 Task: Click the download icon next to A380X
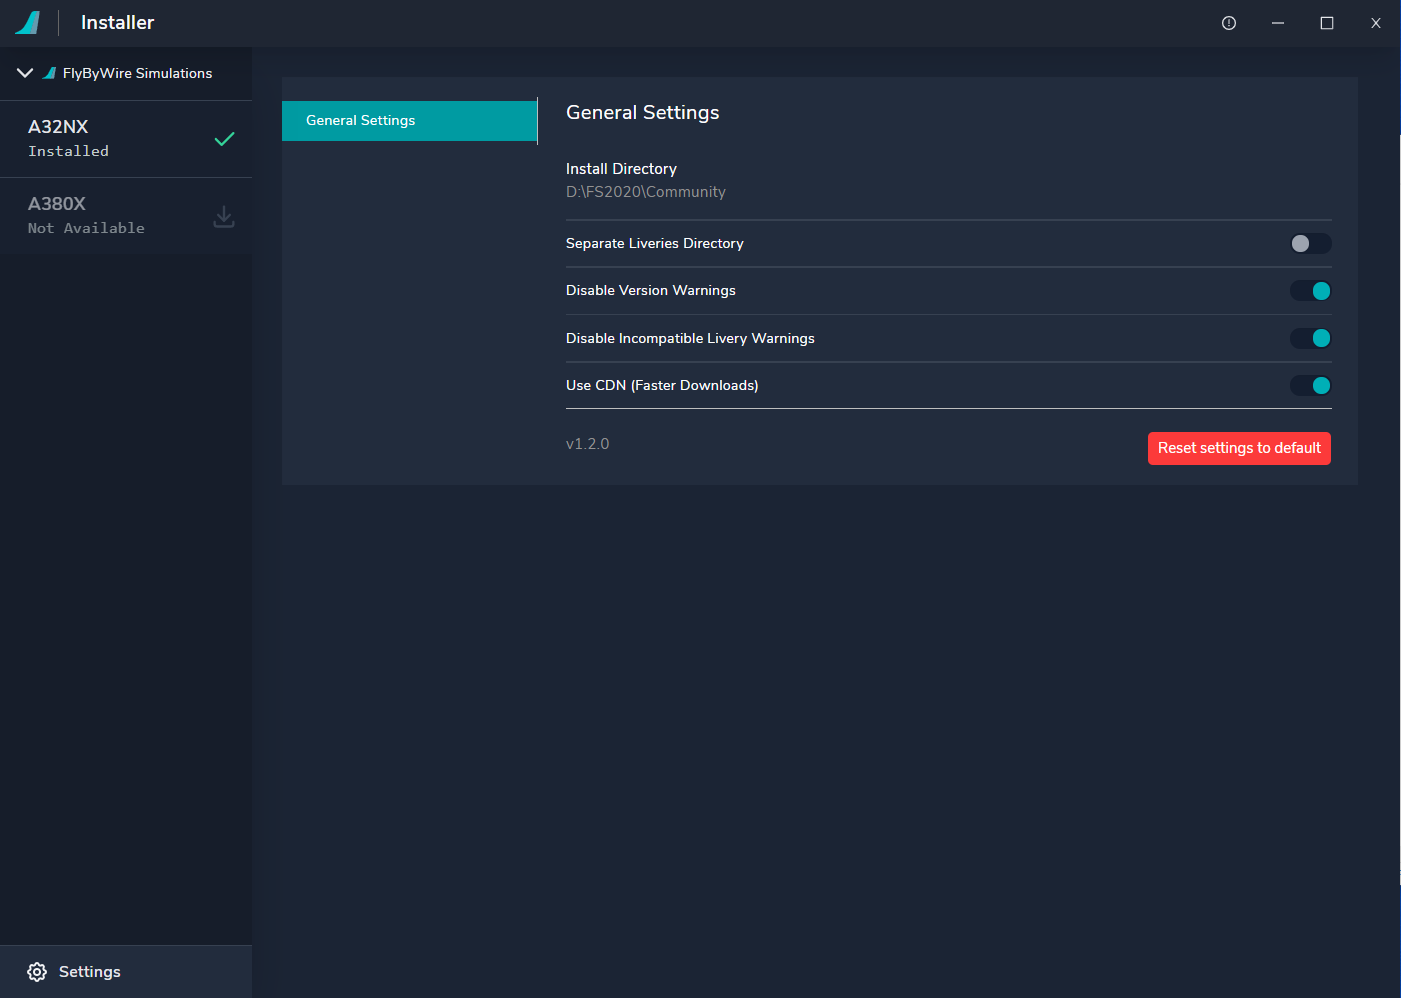click(x=224, y=216)
